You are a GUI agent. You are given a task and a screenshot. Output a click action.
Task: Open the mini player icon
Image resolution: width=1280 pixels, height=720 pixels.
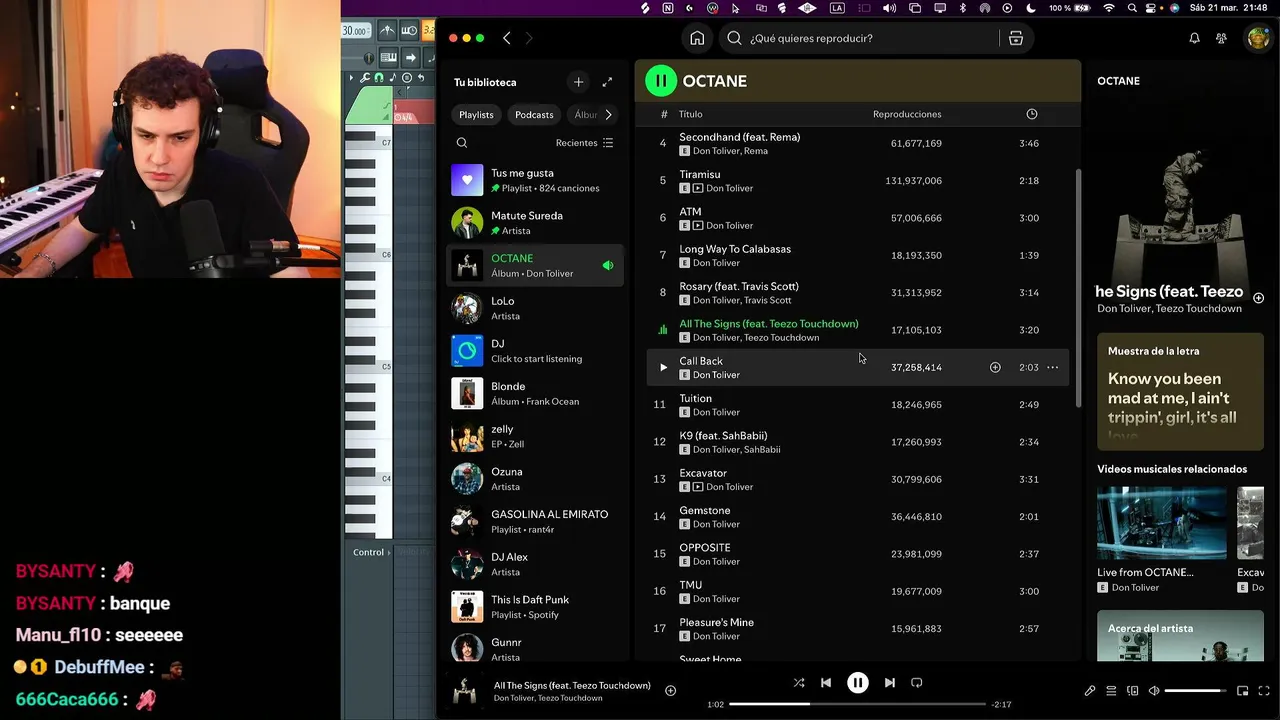click(1242, 691)
